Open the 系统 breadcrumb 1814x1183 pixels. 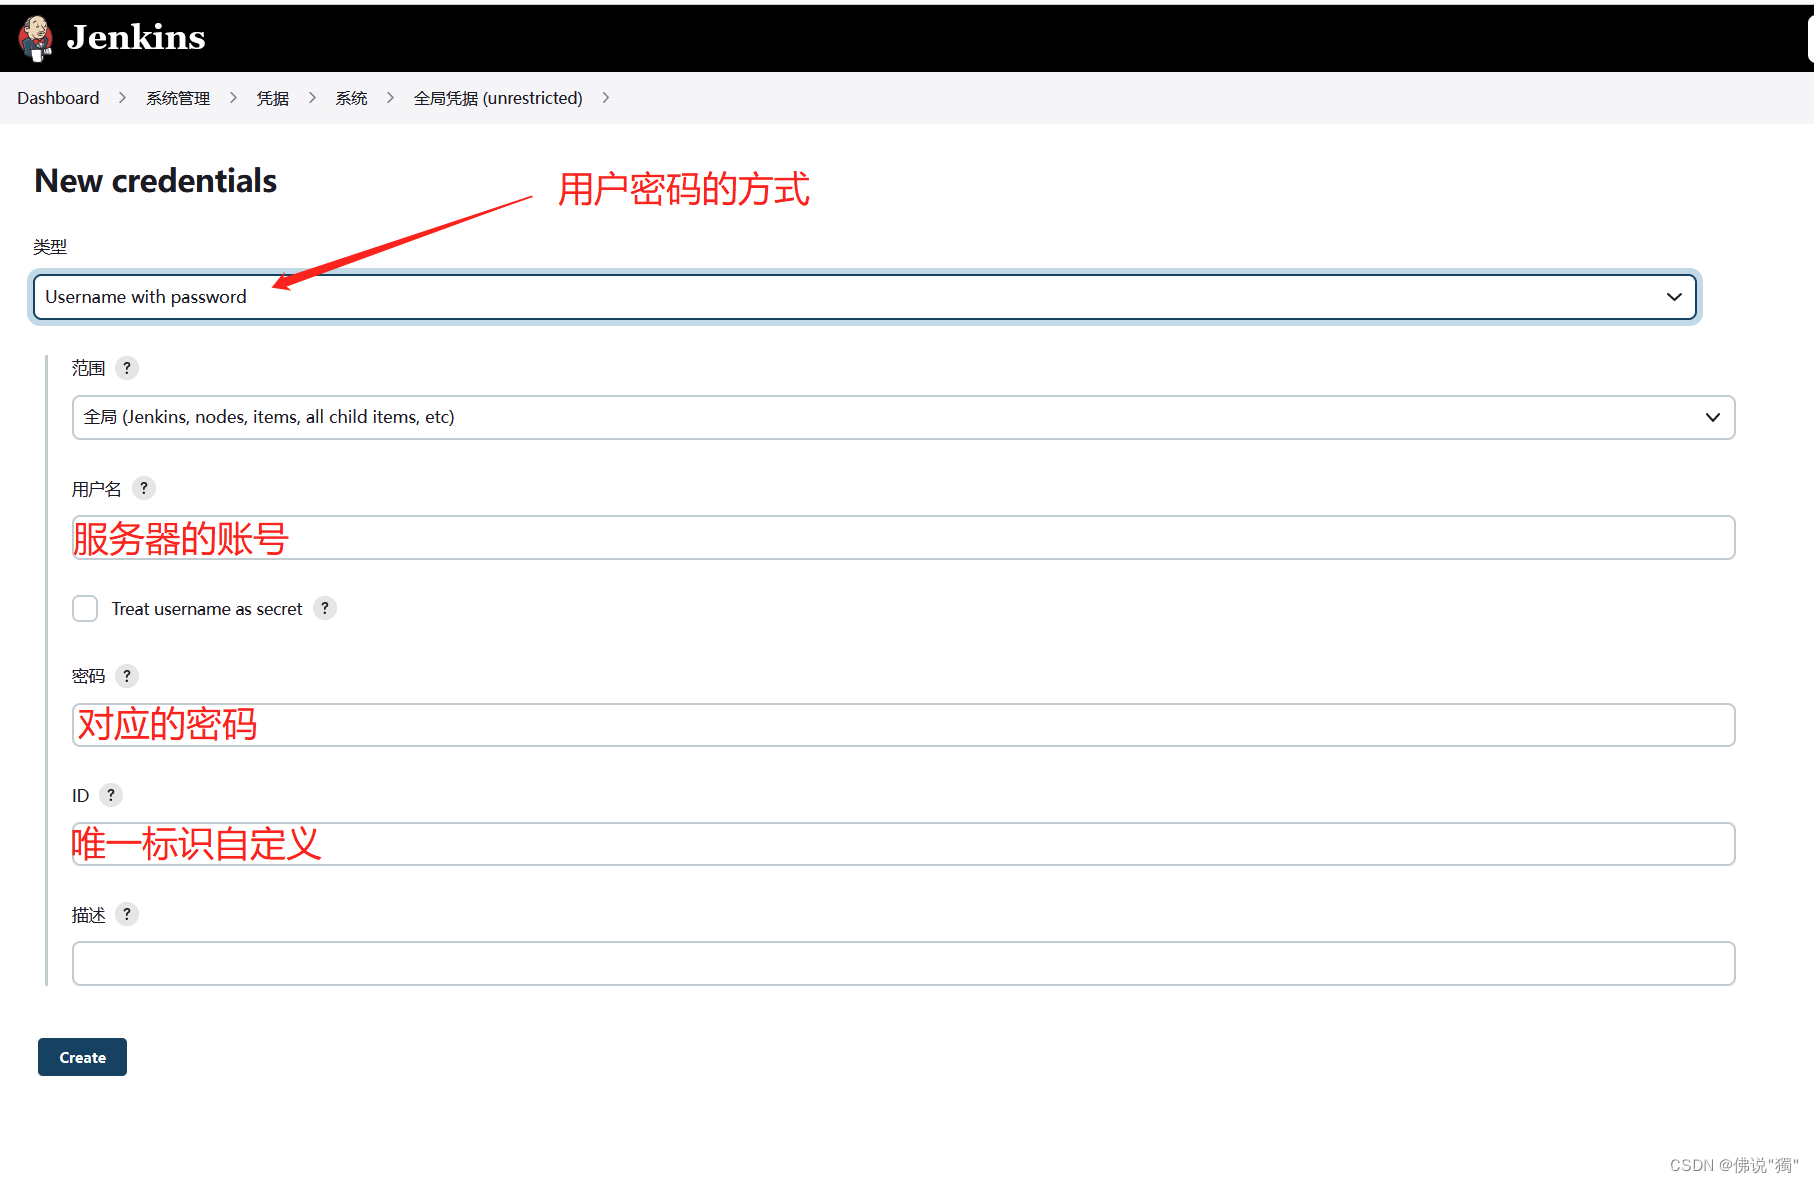(351, 98)
